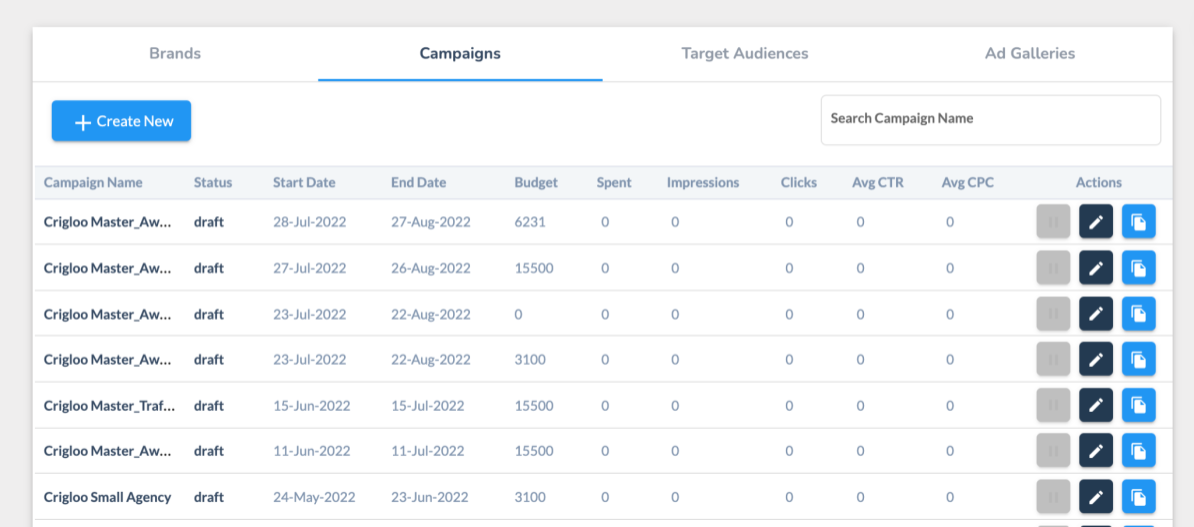Switch to the Brands tab
The width and height of the screenshot is (1194, 527).
pyautogui.click(x=175, y=54)
